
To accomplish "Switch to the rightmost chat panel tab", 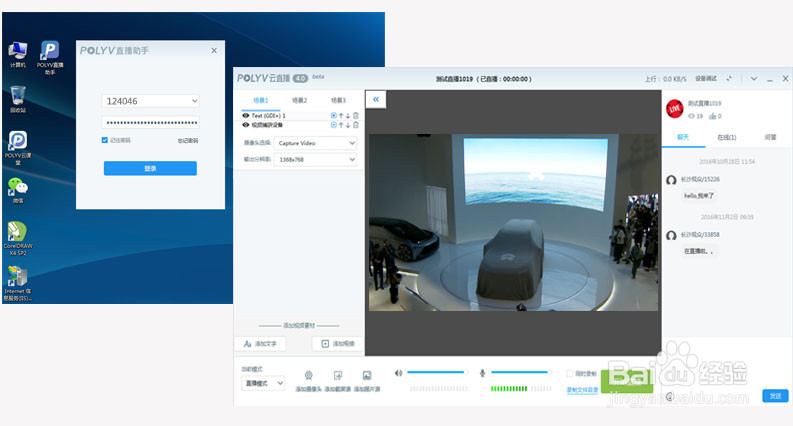I will [770, 137].
